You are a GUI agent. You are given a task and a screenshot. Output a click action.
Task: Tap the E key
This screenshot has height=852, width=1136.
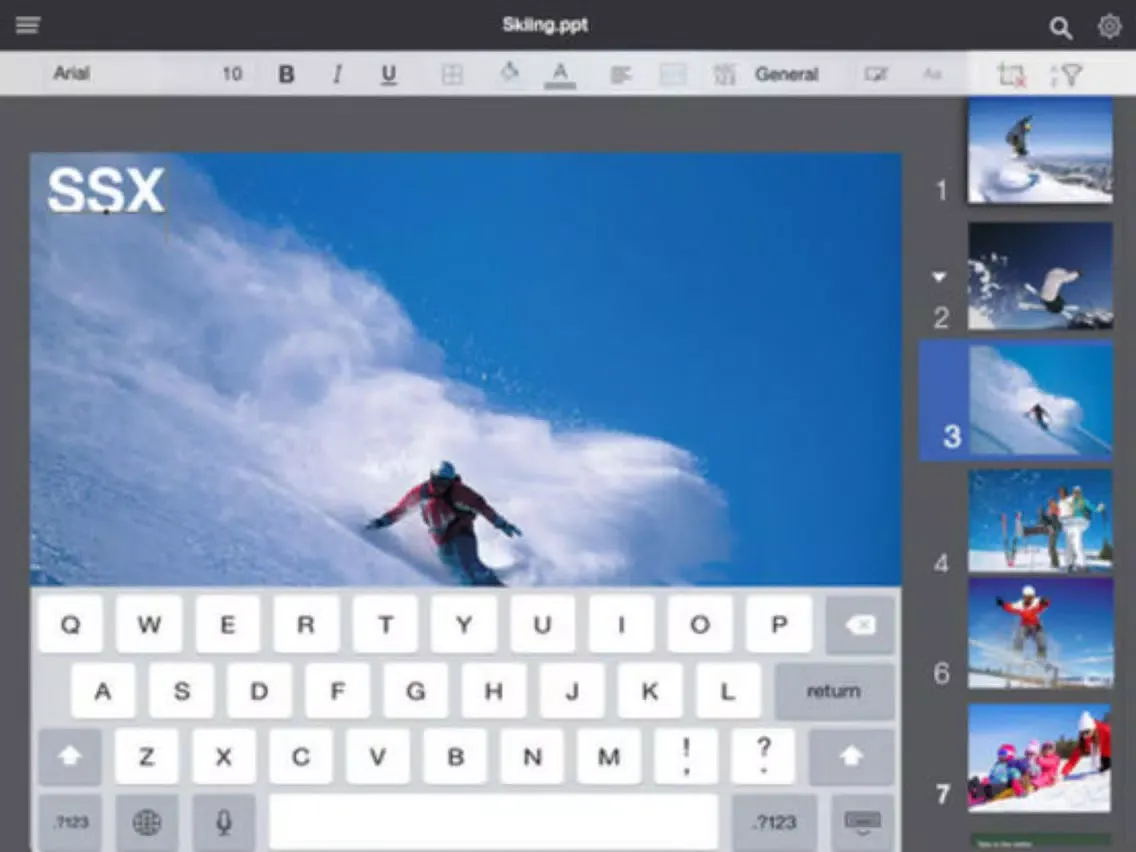tap(227, 625)
